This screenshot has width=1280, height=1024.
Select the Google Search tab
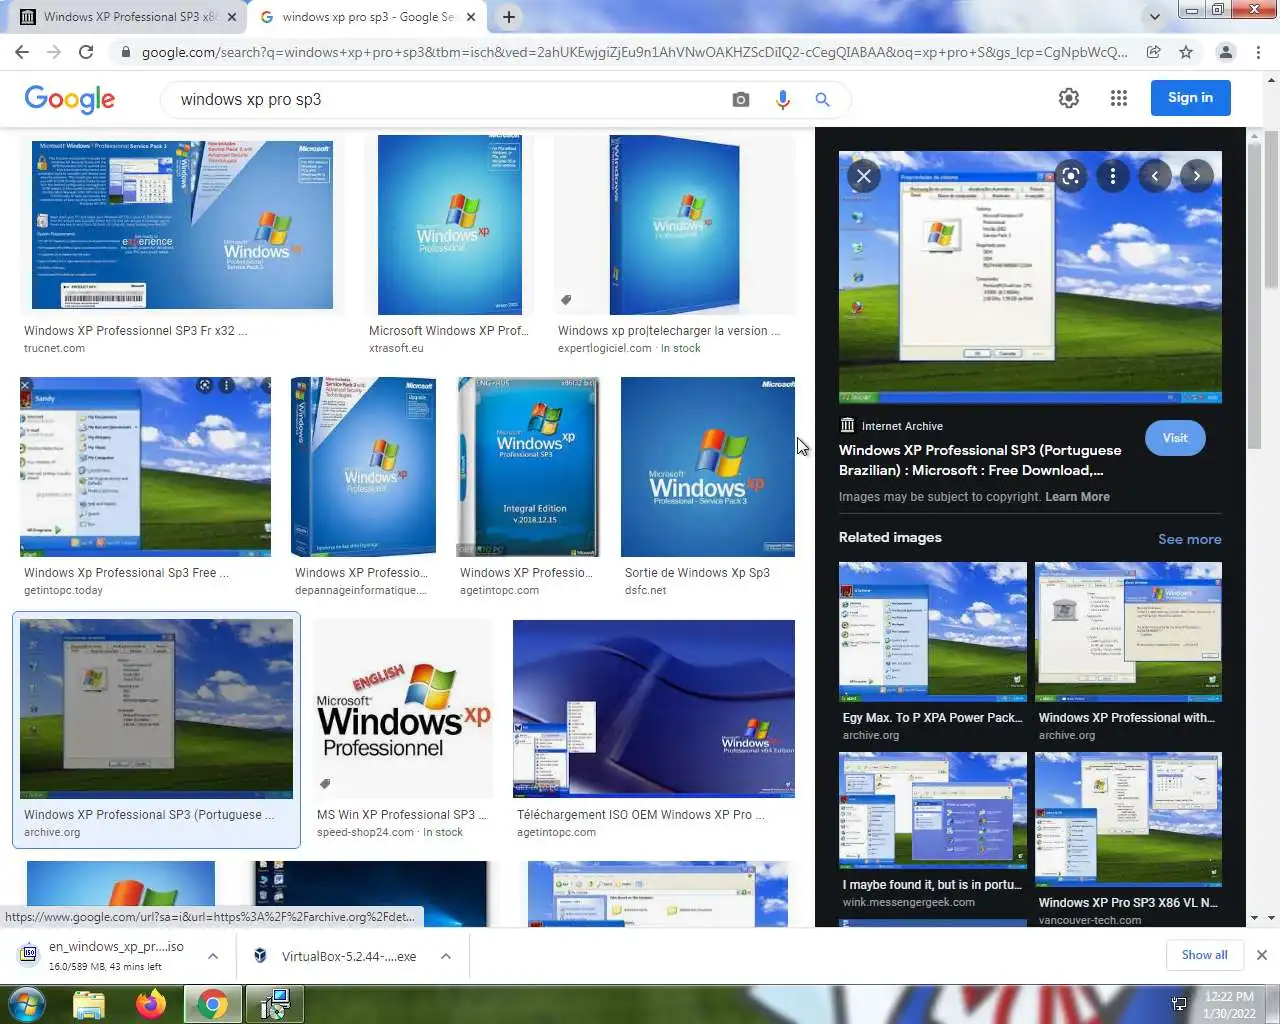point(365,17)
